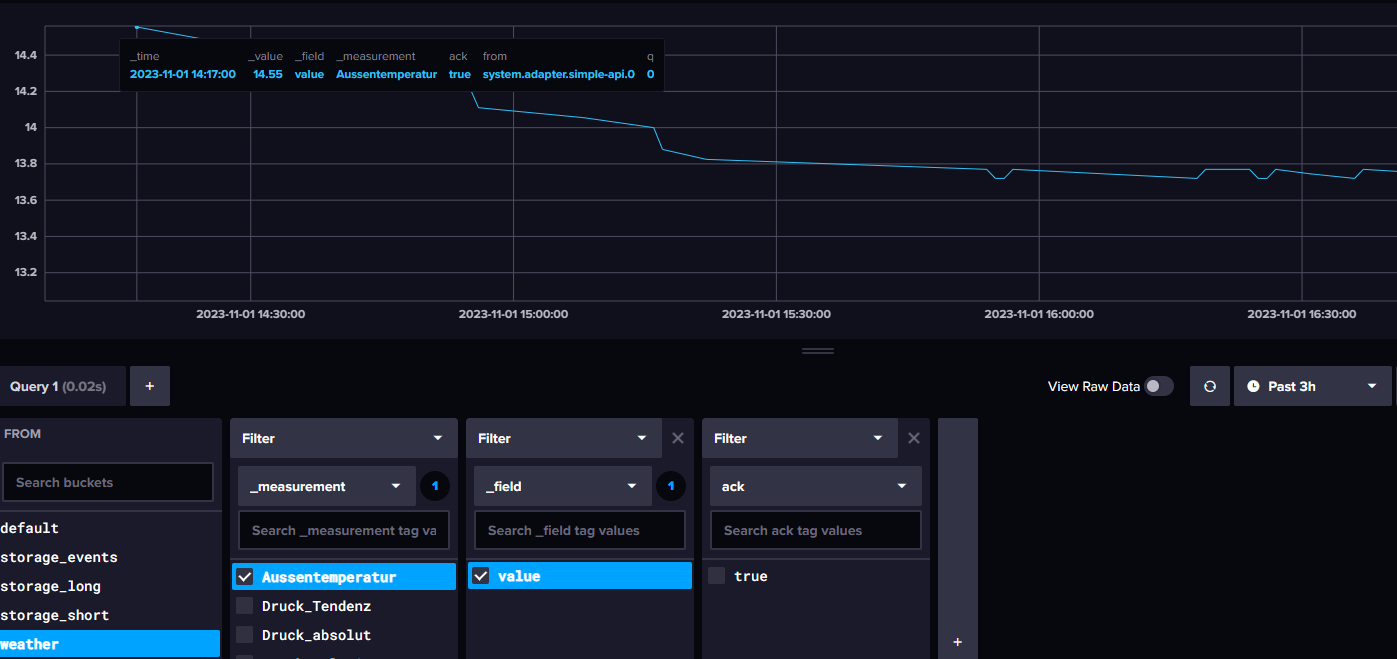Check the Druck_absolut measurement
The image size is (1397, 659).
point(245,635)
